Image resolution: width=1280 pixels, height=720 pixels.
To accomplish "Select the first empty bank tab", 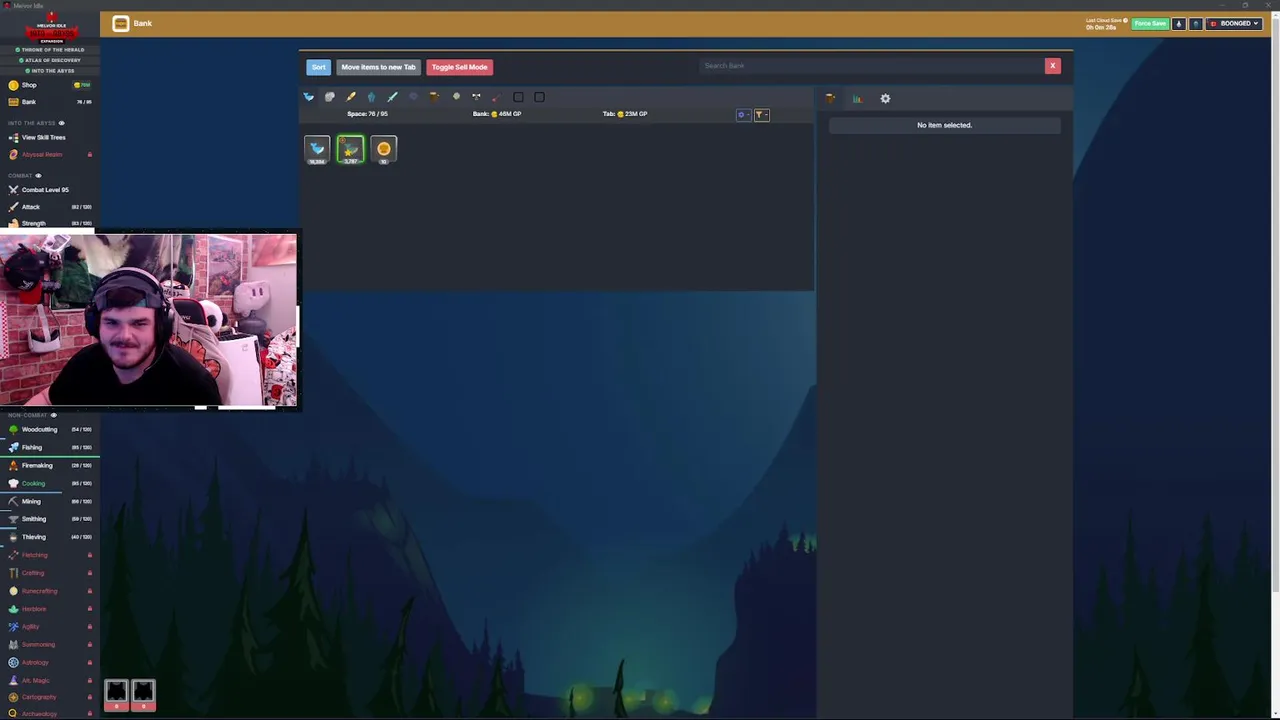I will tap(518, 97).
